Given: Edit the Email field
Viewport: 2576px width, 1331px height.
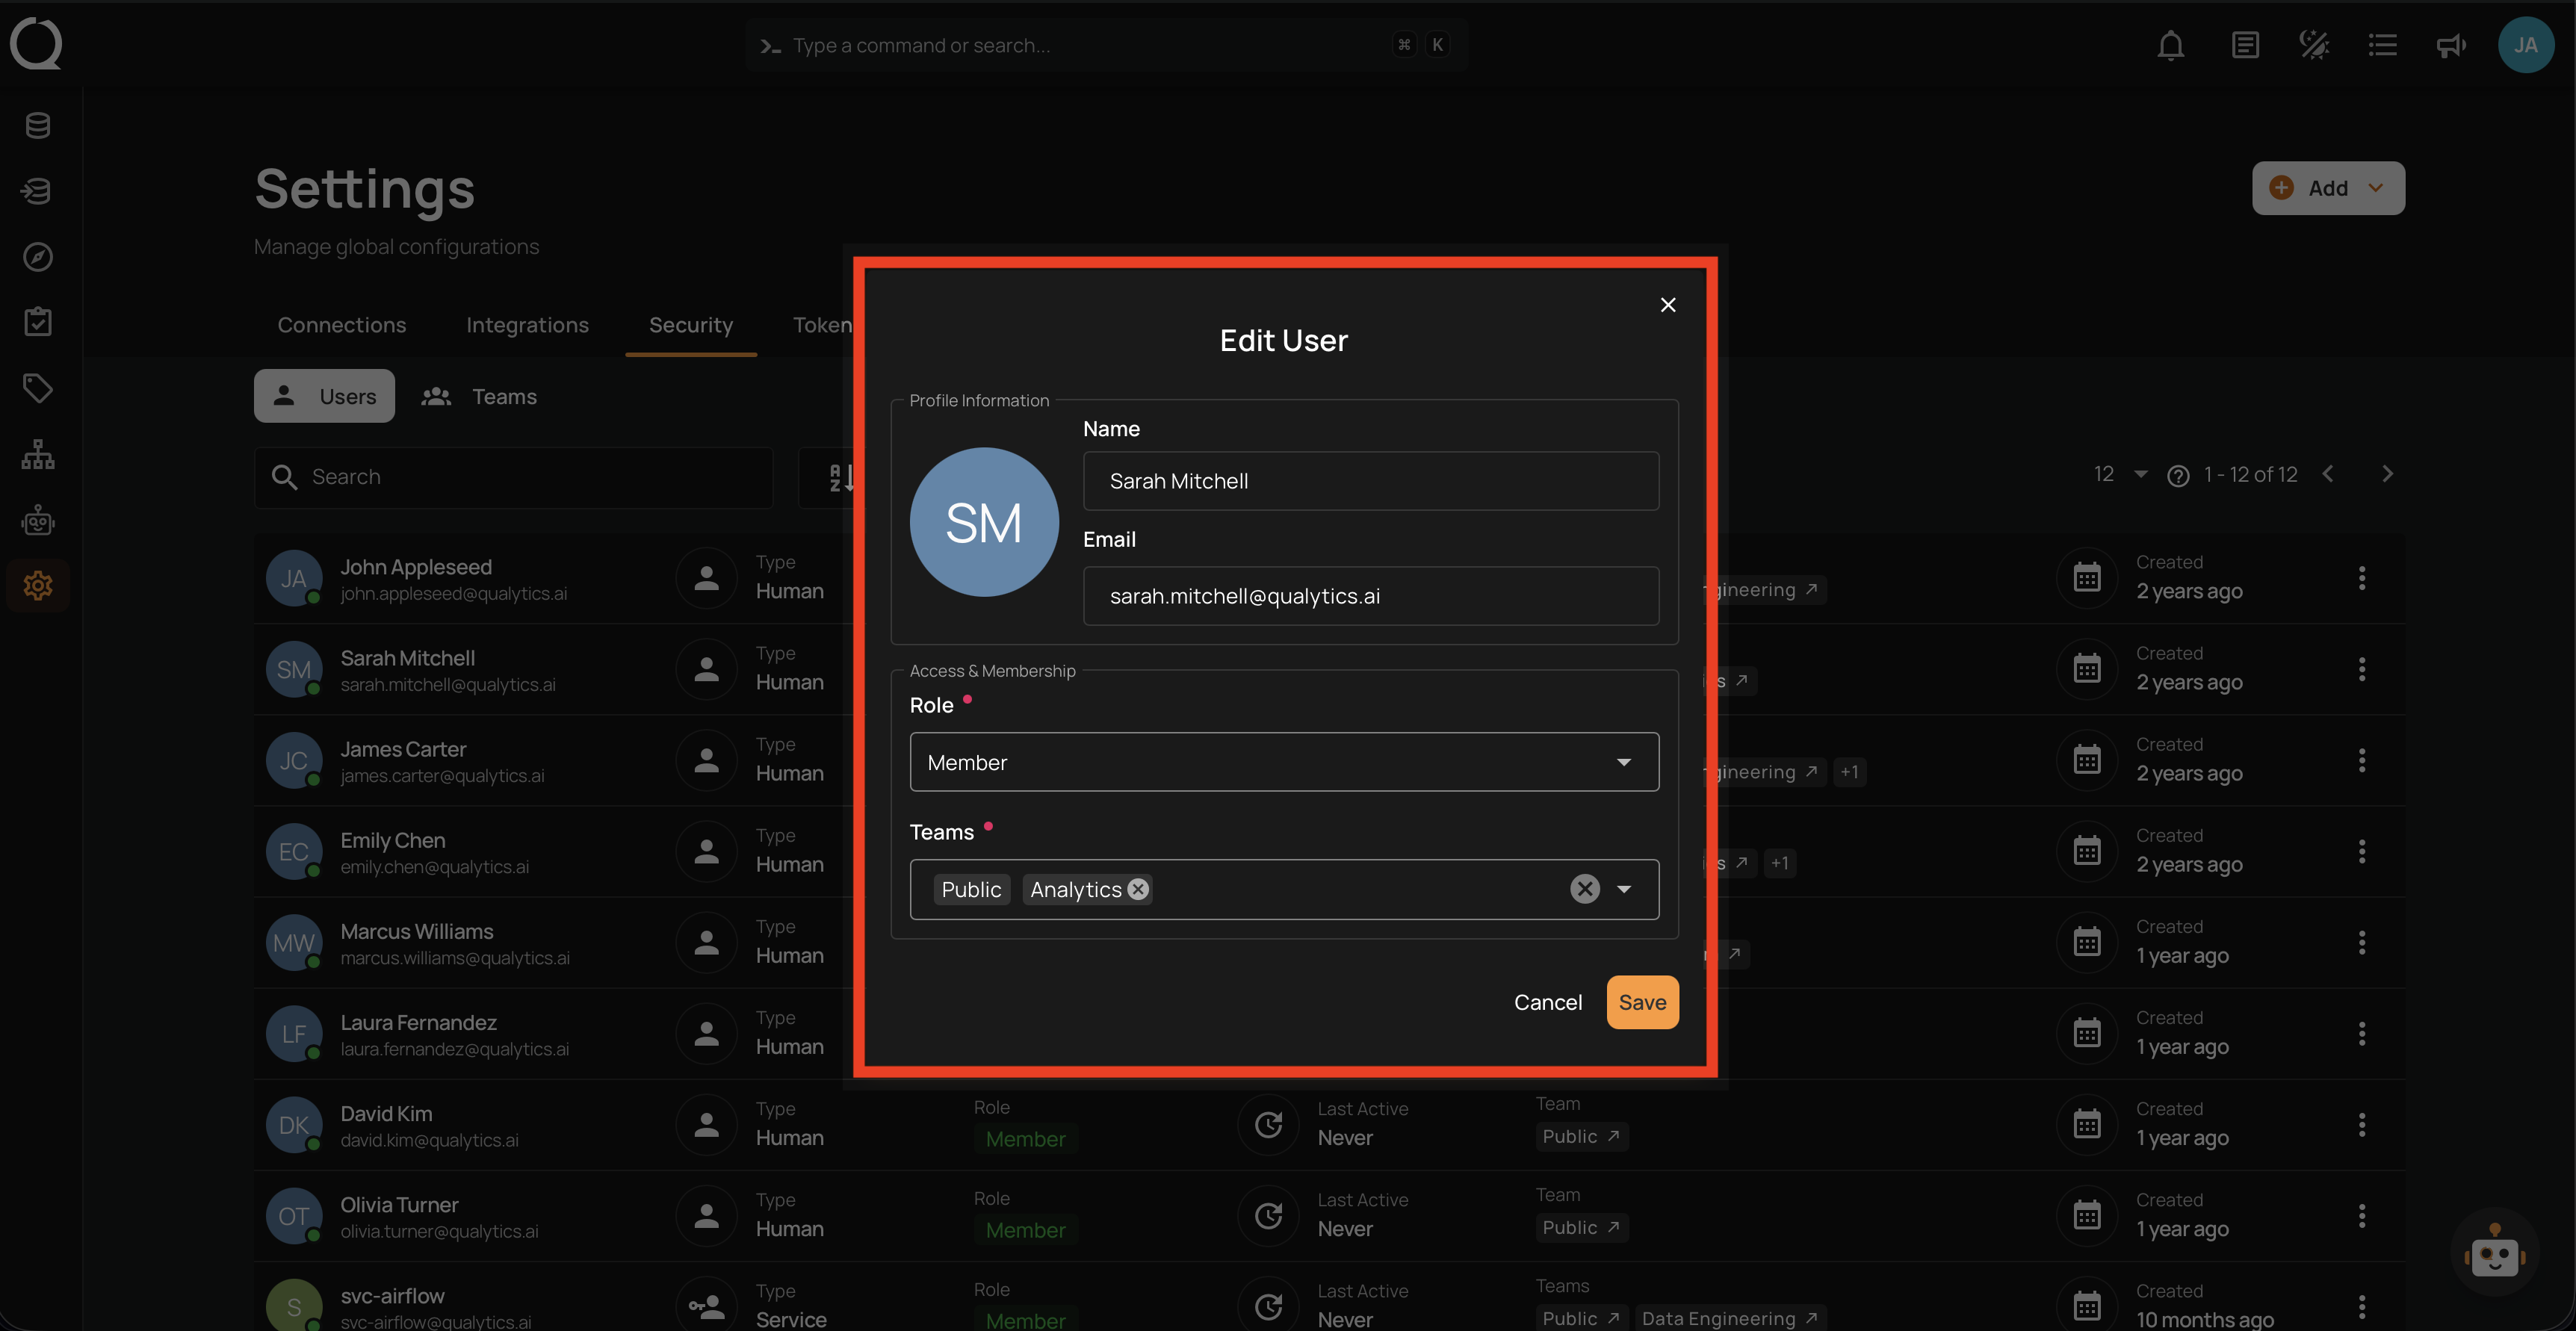Looking at the screenshot, I should click(1371, 596).
